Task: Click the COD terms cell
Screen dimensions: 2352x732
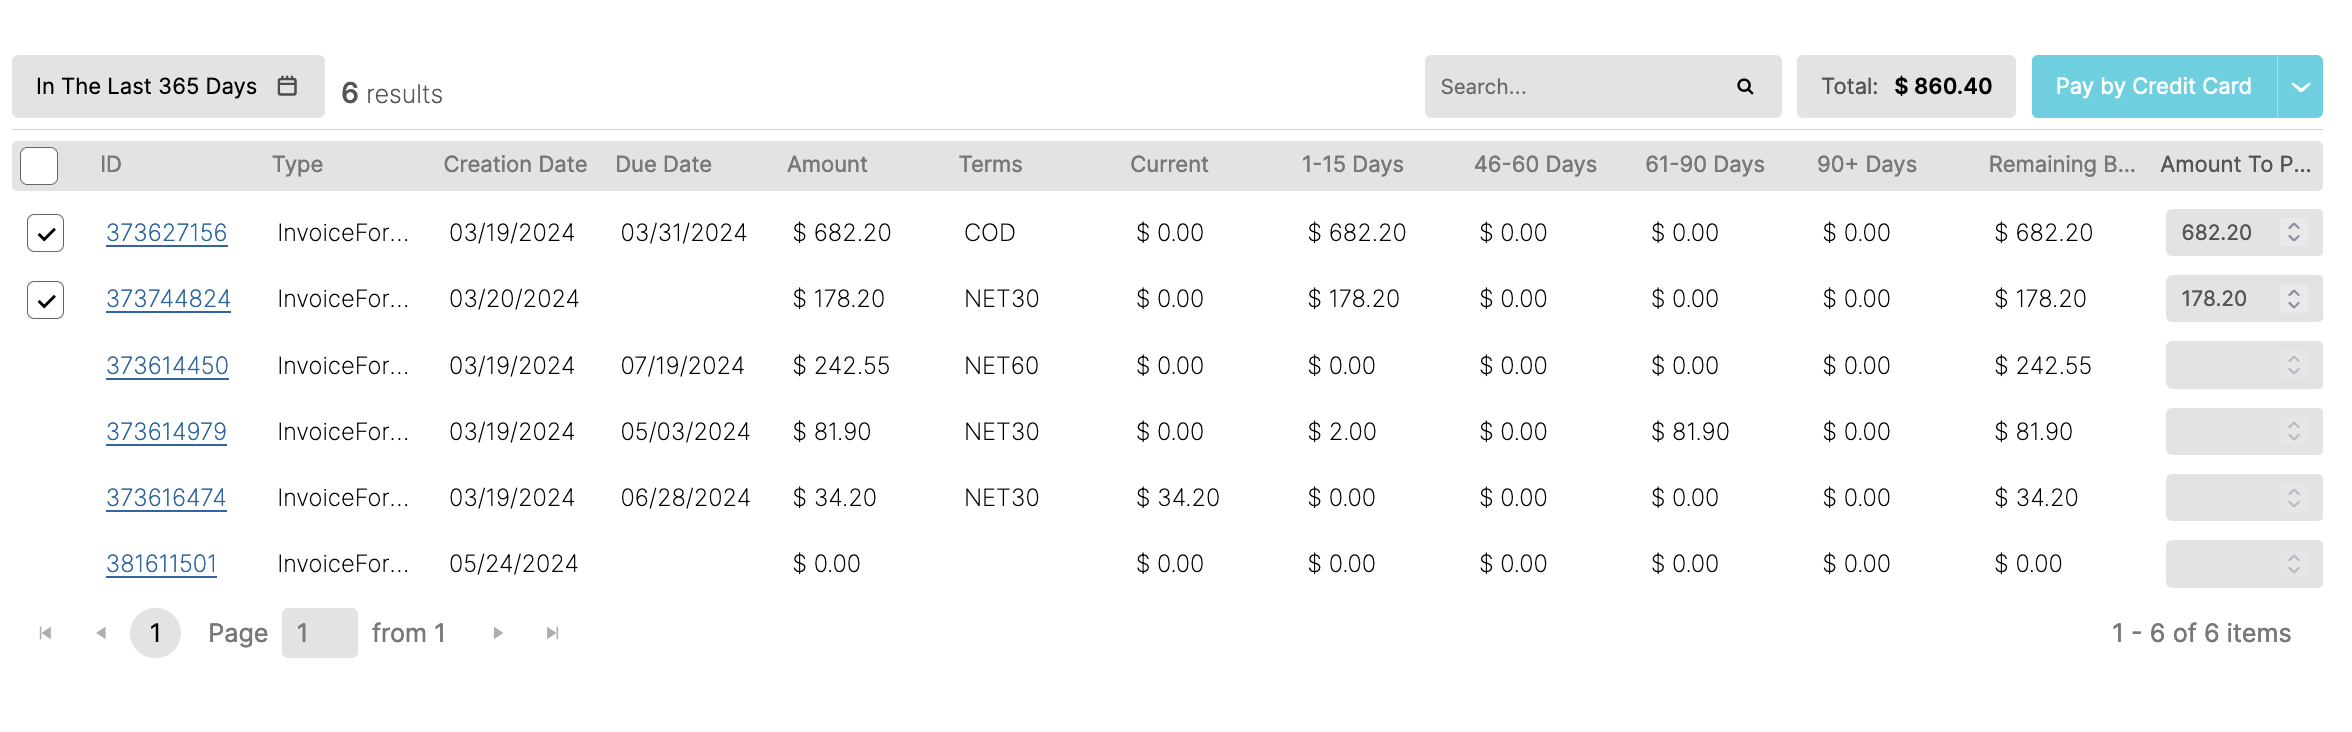Action: (x=989, y=233)
